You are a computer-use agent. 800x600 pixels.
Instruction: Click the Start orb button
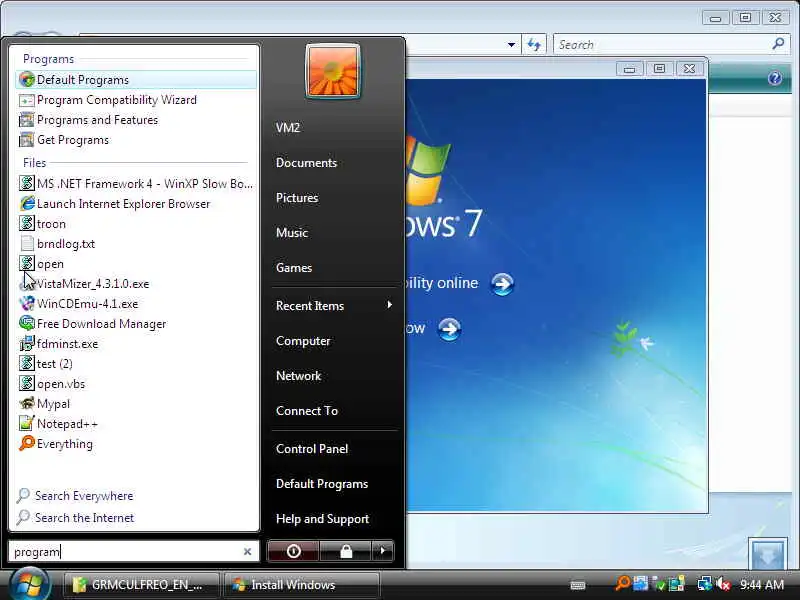click(x=30, y=585)
